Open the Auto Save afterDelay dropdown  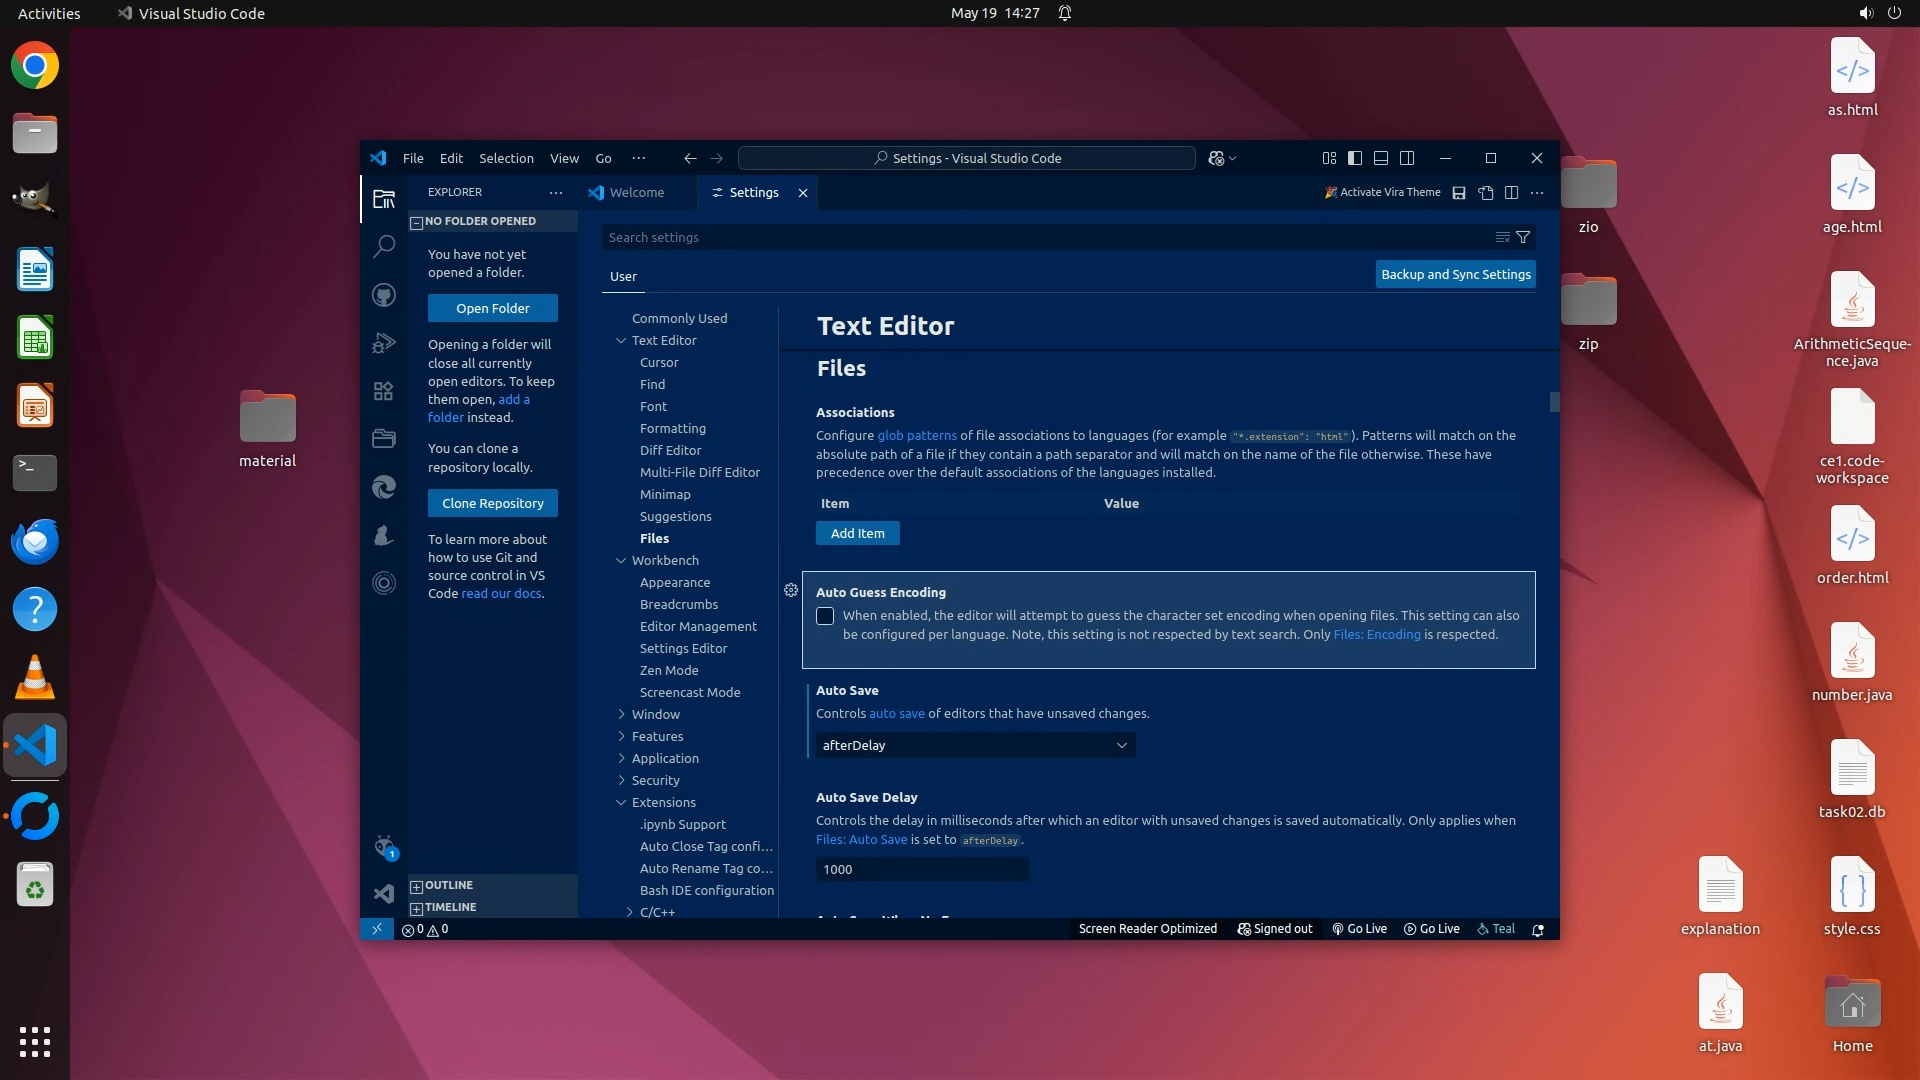point(975,745)
